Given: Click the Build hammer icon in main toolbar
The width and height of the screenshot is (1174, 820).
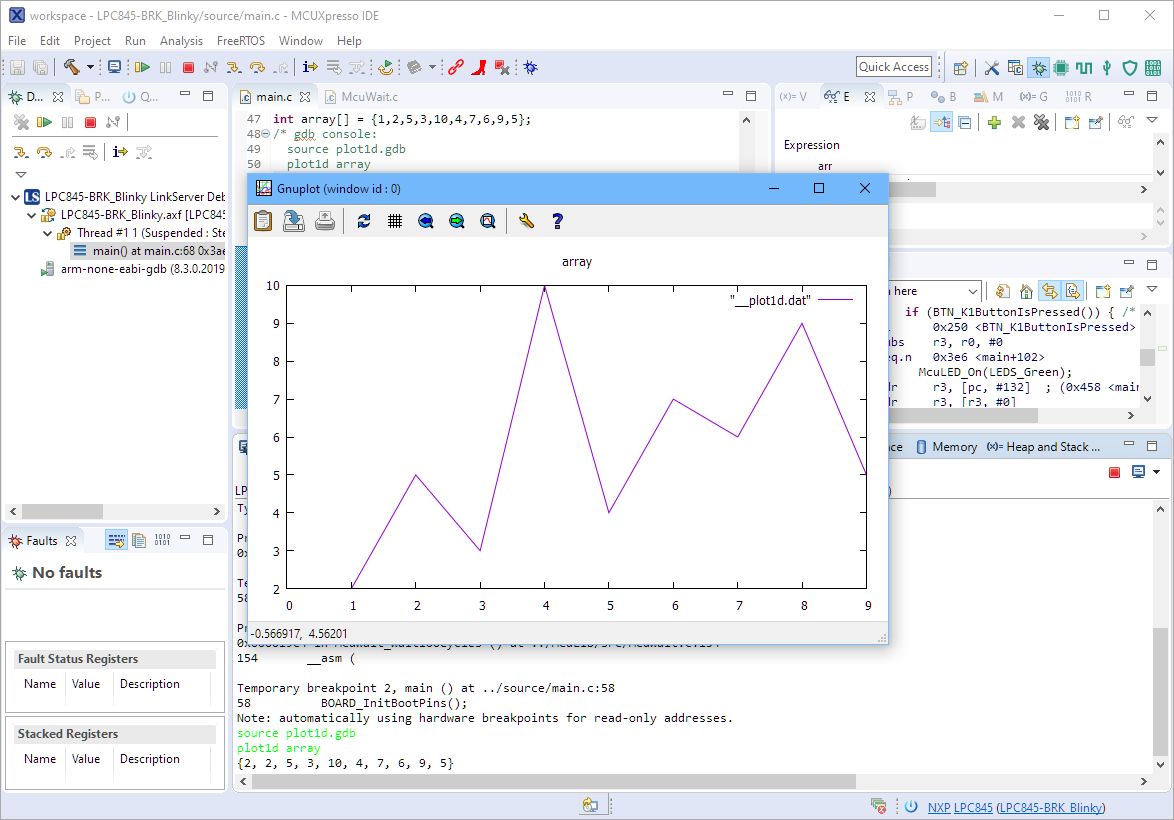Looking at the screenshot, I should (71, 67).
